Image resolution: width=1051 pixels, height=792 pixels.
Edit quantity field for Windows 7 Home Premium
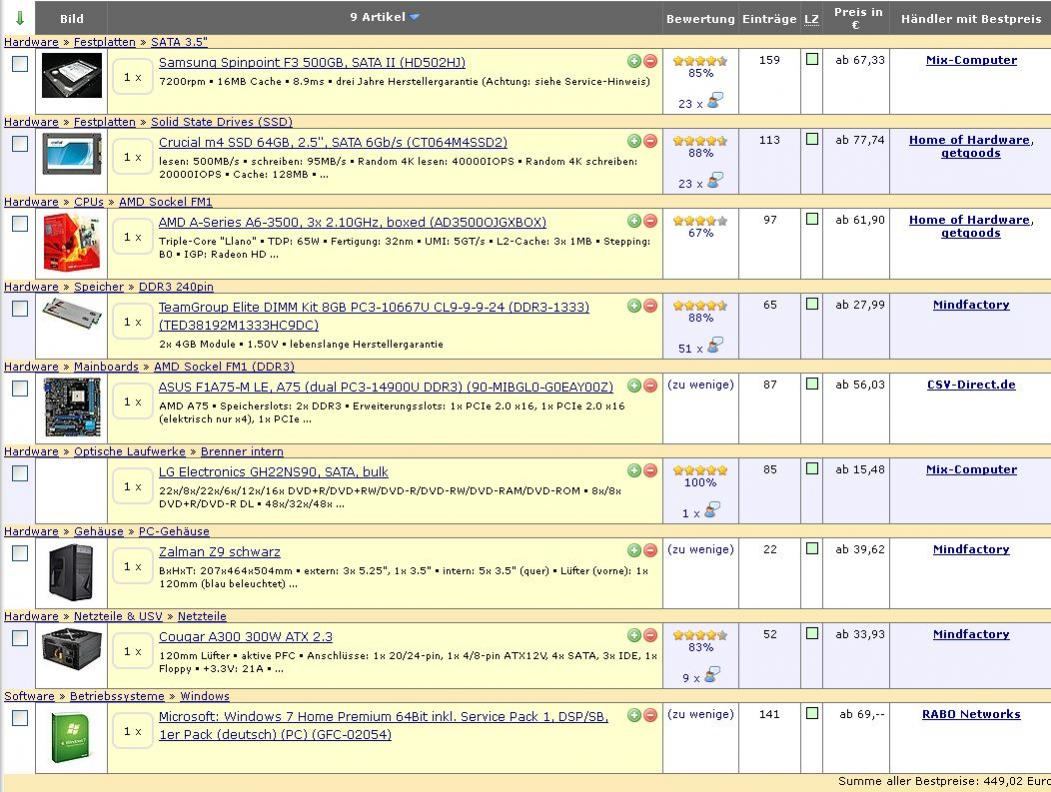132,732
